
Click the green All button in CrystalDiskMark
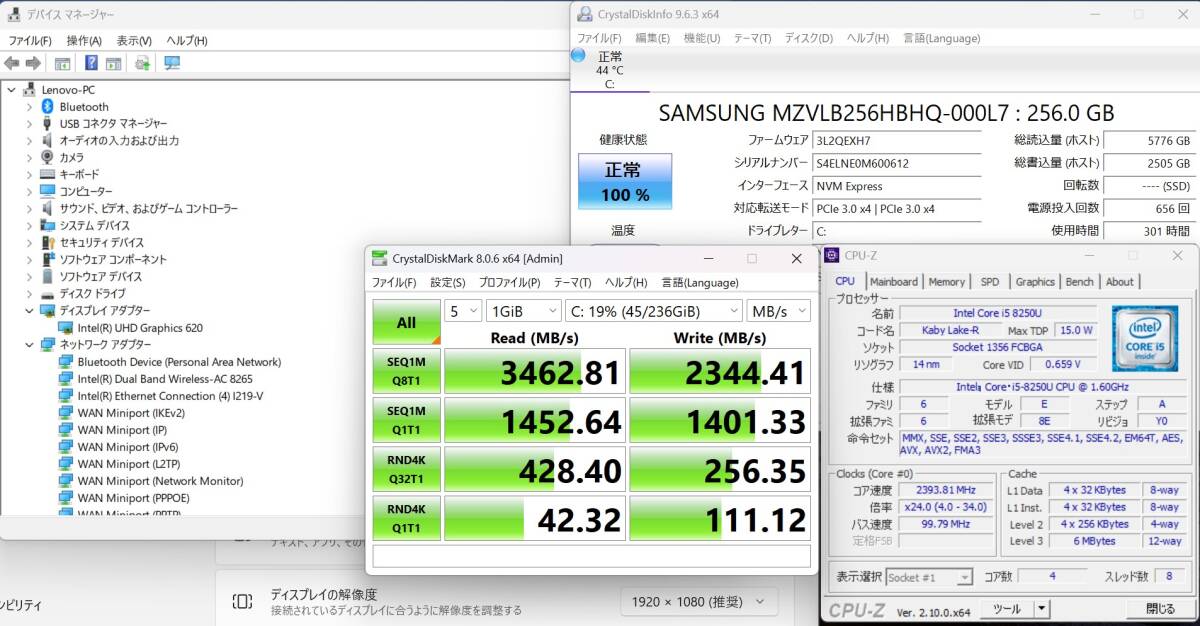(406, 322)
